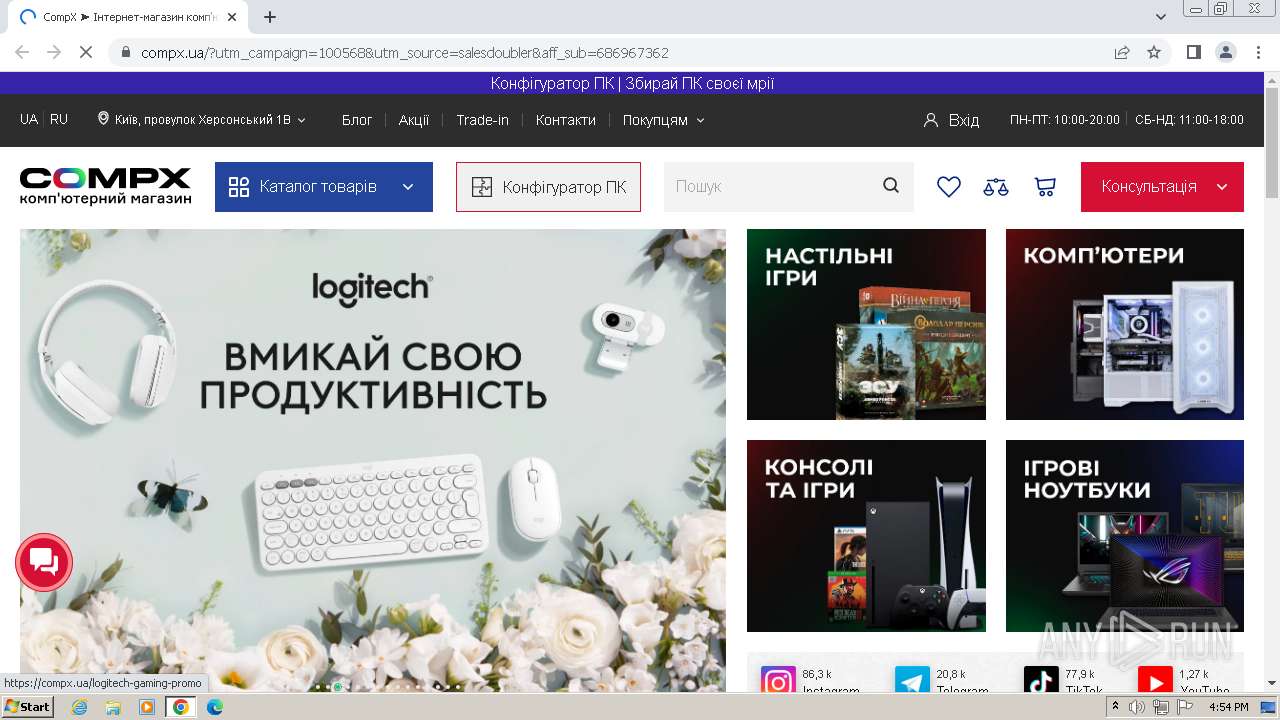Open the Trade-in menu item
This screenshot has height=720, width=1280.
coord(482,120)
